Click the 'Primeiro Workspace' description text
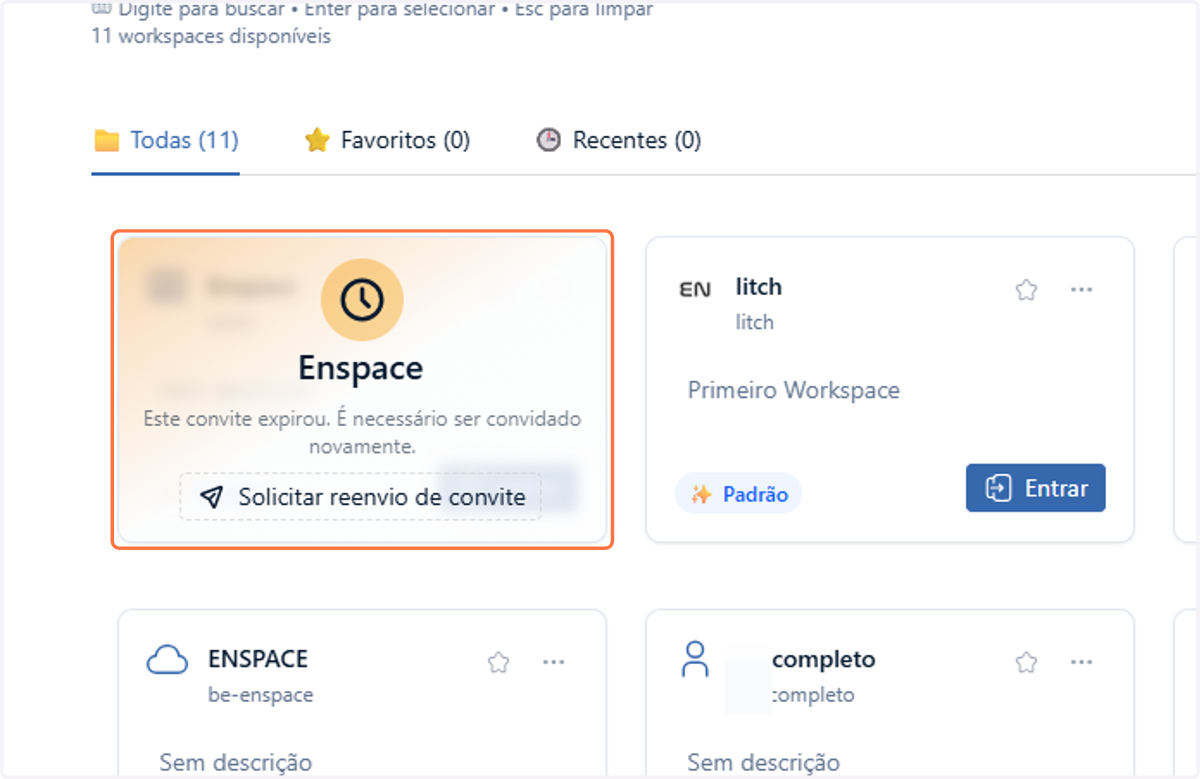This screenshot has width=1200, height=779. click(x=794, y=390)
